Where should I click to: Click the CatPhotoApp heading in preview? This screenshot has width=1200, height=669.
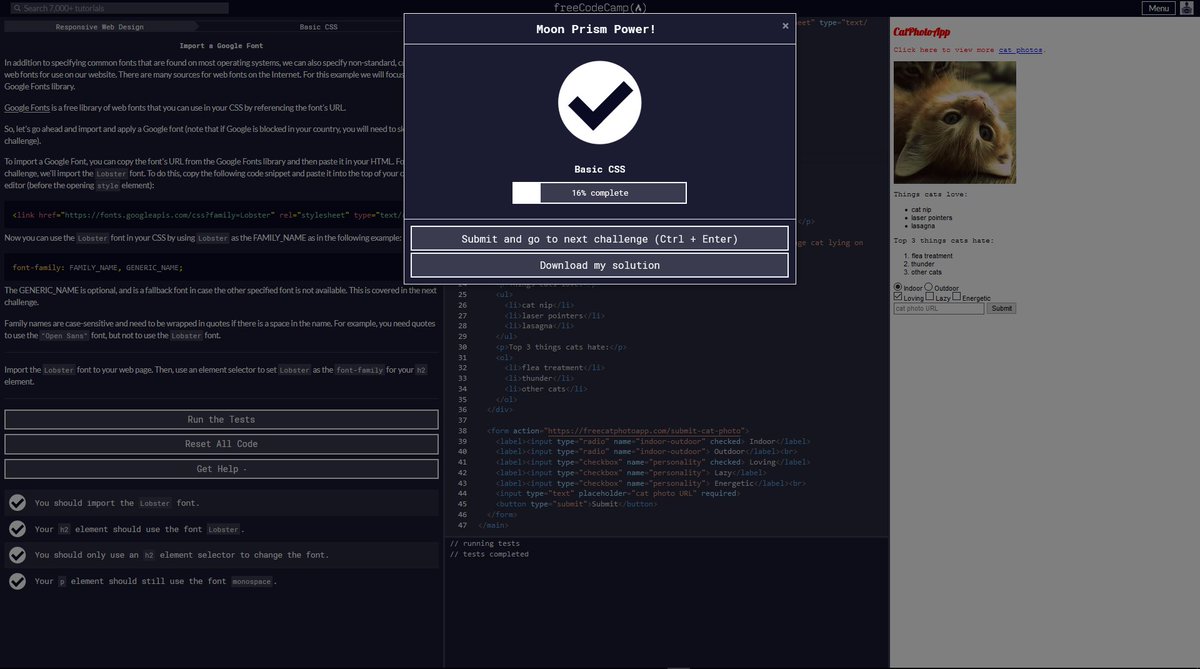(x=922, y=32)
